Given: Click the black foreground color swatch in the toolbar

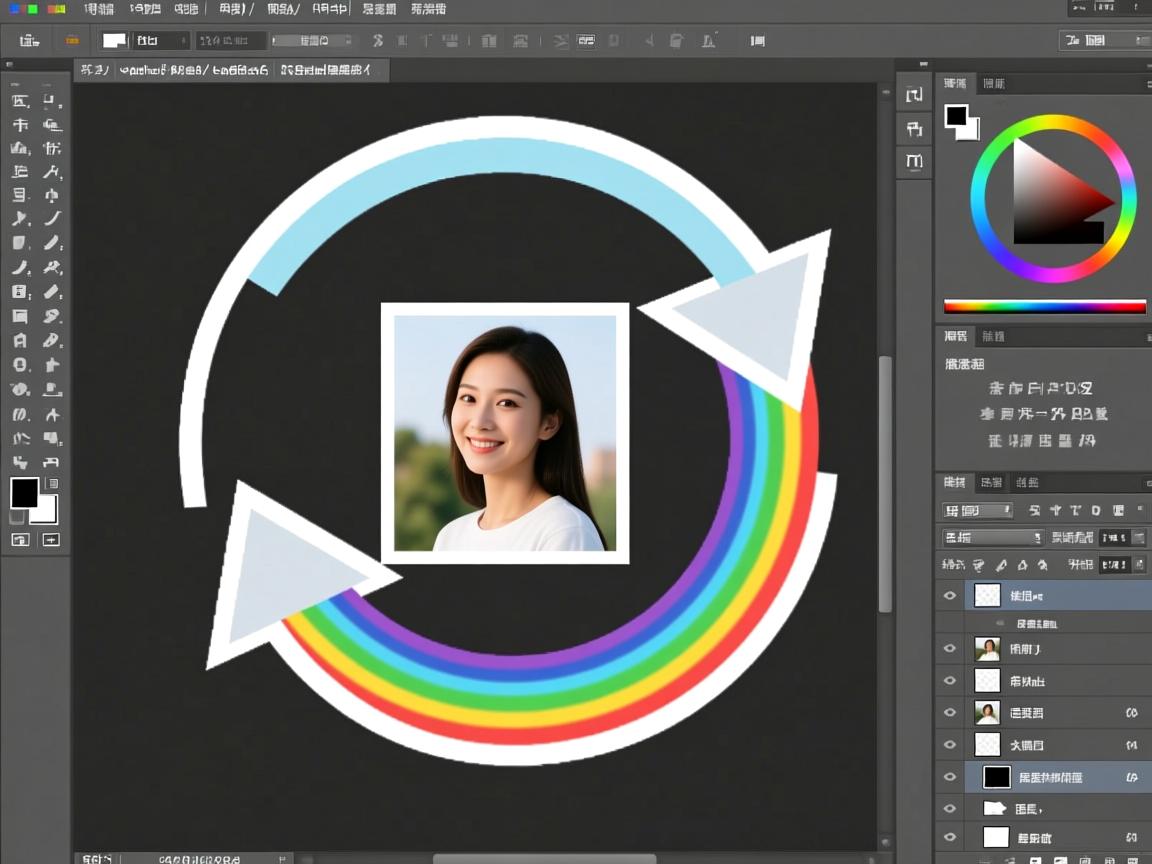Looking at the screenshot, I should [24, 492].
